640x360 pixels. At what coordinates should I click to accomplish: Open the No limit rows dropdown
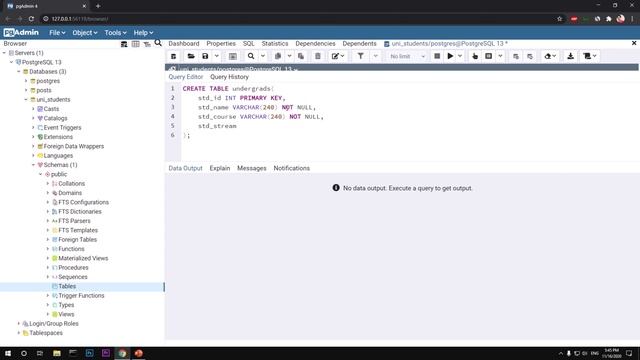(x=407, y=56)
